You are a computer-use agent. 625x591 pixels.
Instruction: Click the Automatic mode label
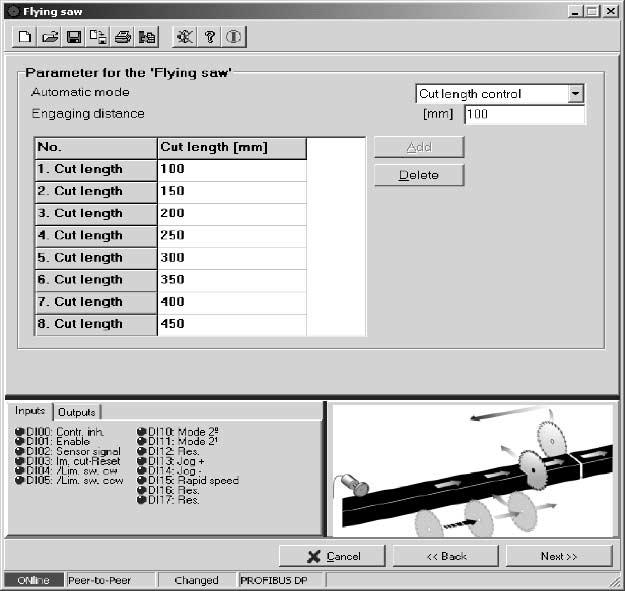[80, 92]
